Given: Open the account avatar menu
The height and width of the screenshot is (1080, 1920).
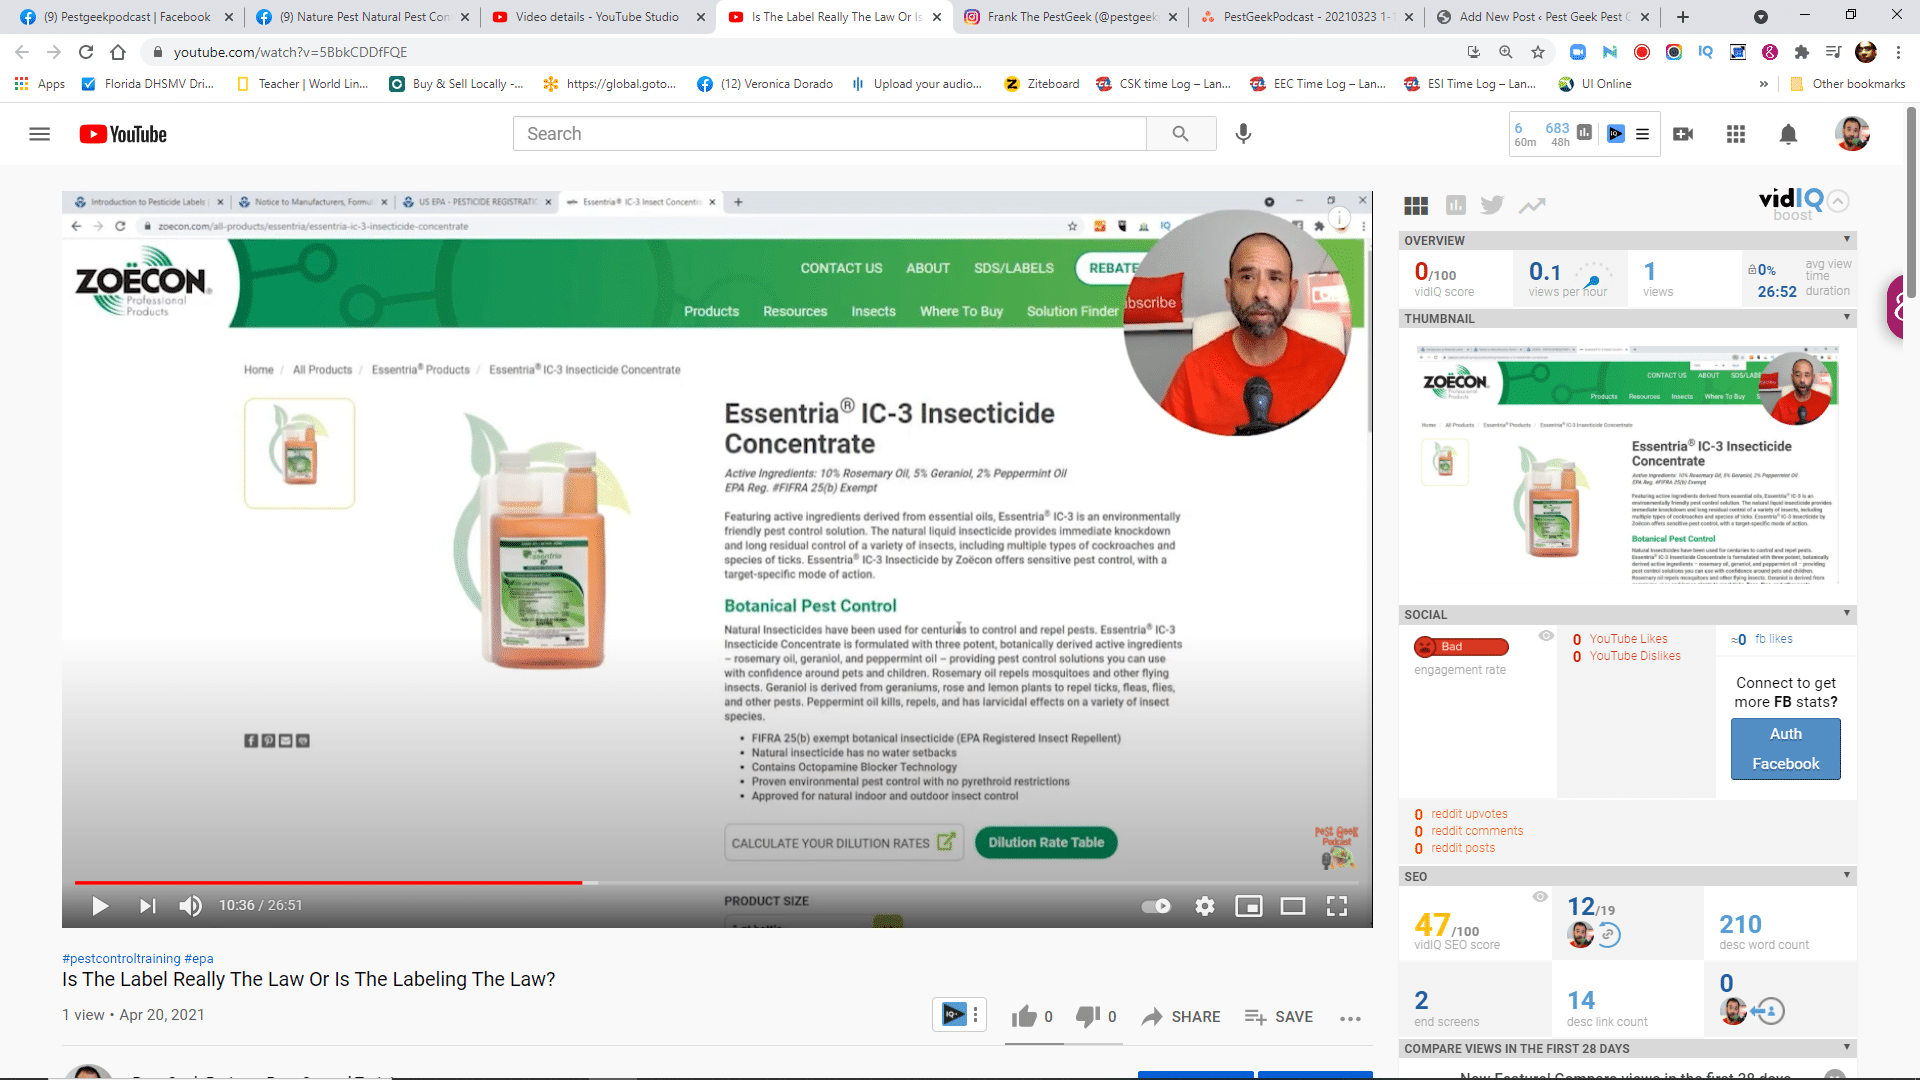Looking at the screenshot, I should [1852, 134].
